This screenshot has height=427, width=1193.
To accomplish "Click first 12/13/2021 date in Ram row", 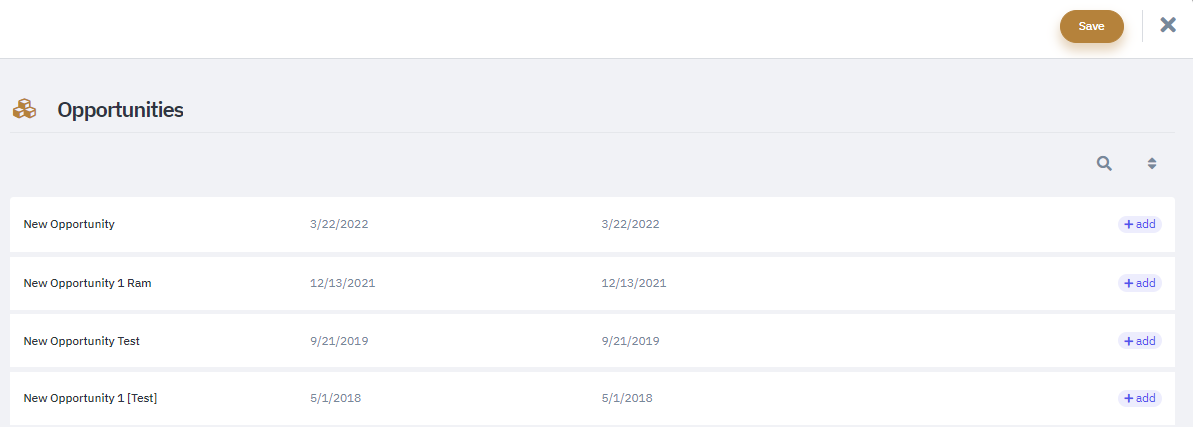I will pos(342,283).
